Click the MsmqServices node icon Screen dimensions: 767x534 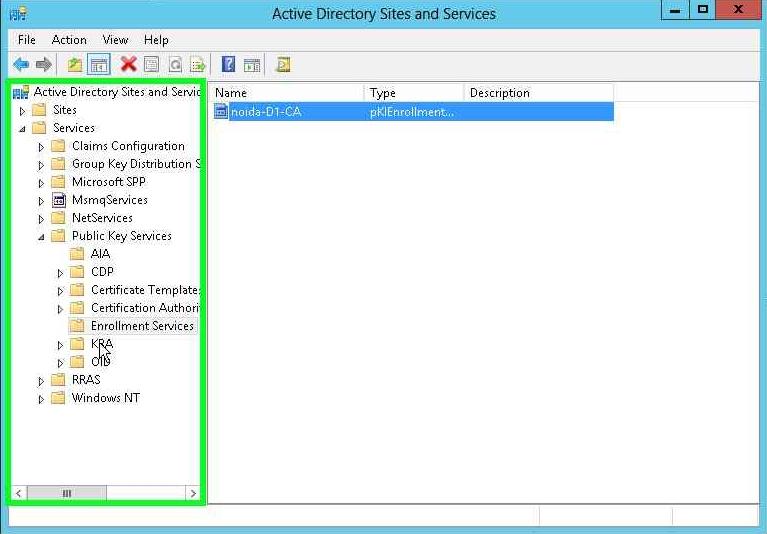[x=59, y=200]
